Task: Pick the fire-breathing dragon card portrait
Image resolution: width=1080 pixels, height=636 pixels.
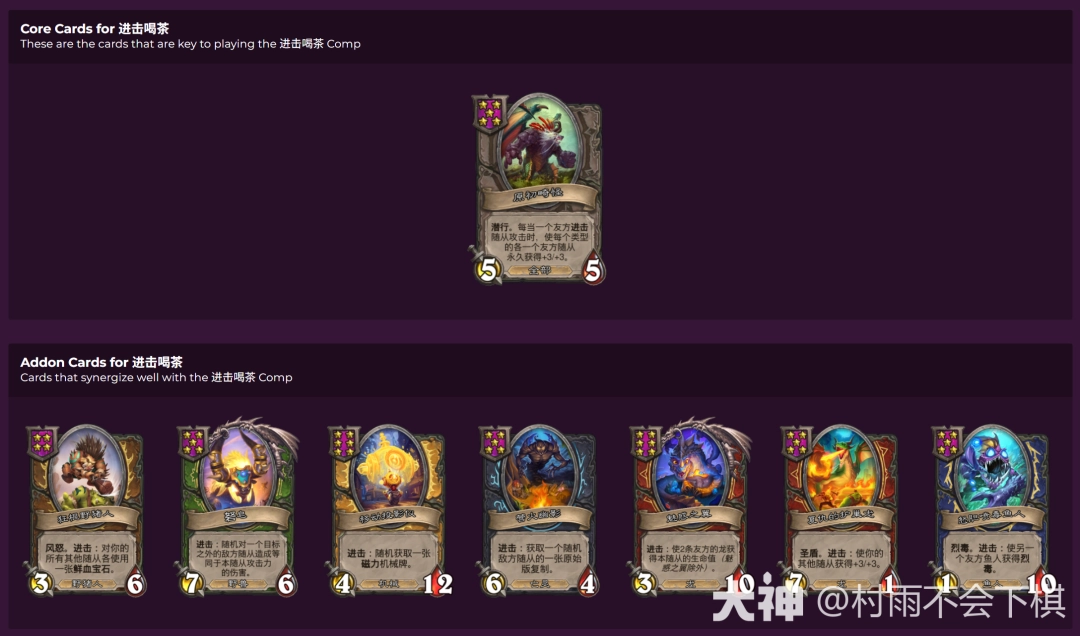Action: pos(842,469)
